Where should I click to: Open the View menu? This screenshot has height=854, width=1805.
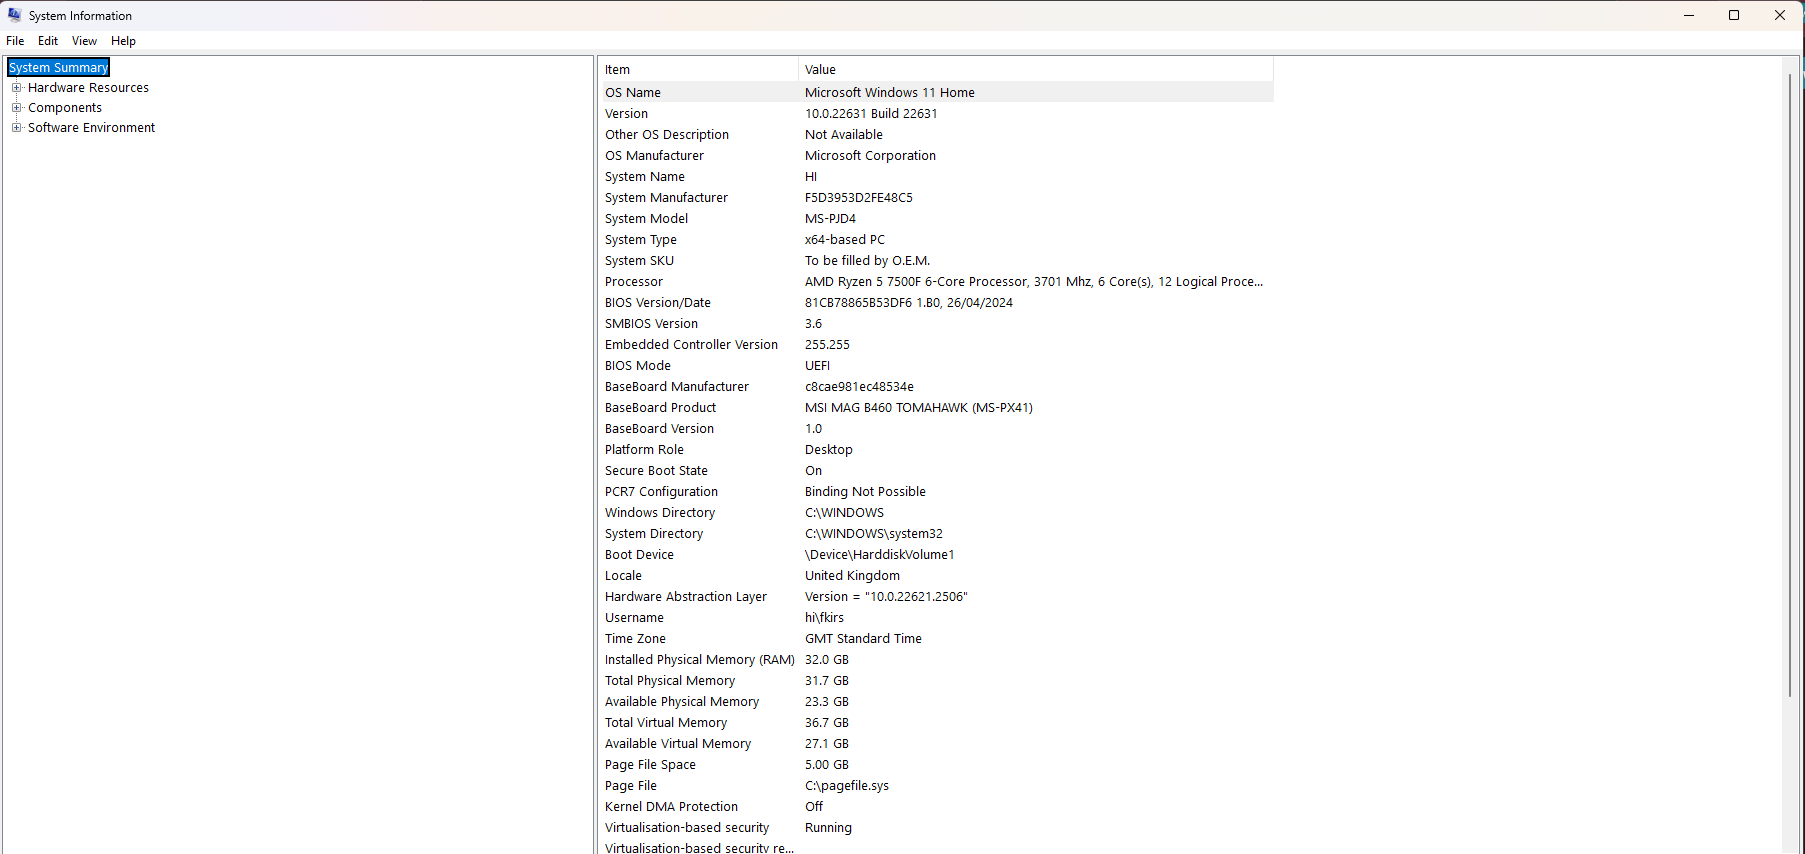click(84, 41)
